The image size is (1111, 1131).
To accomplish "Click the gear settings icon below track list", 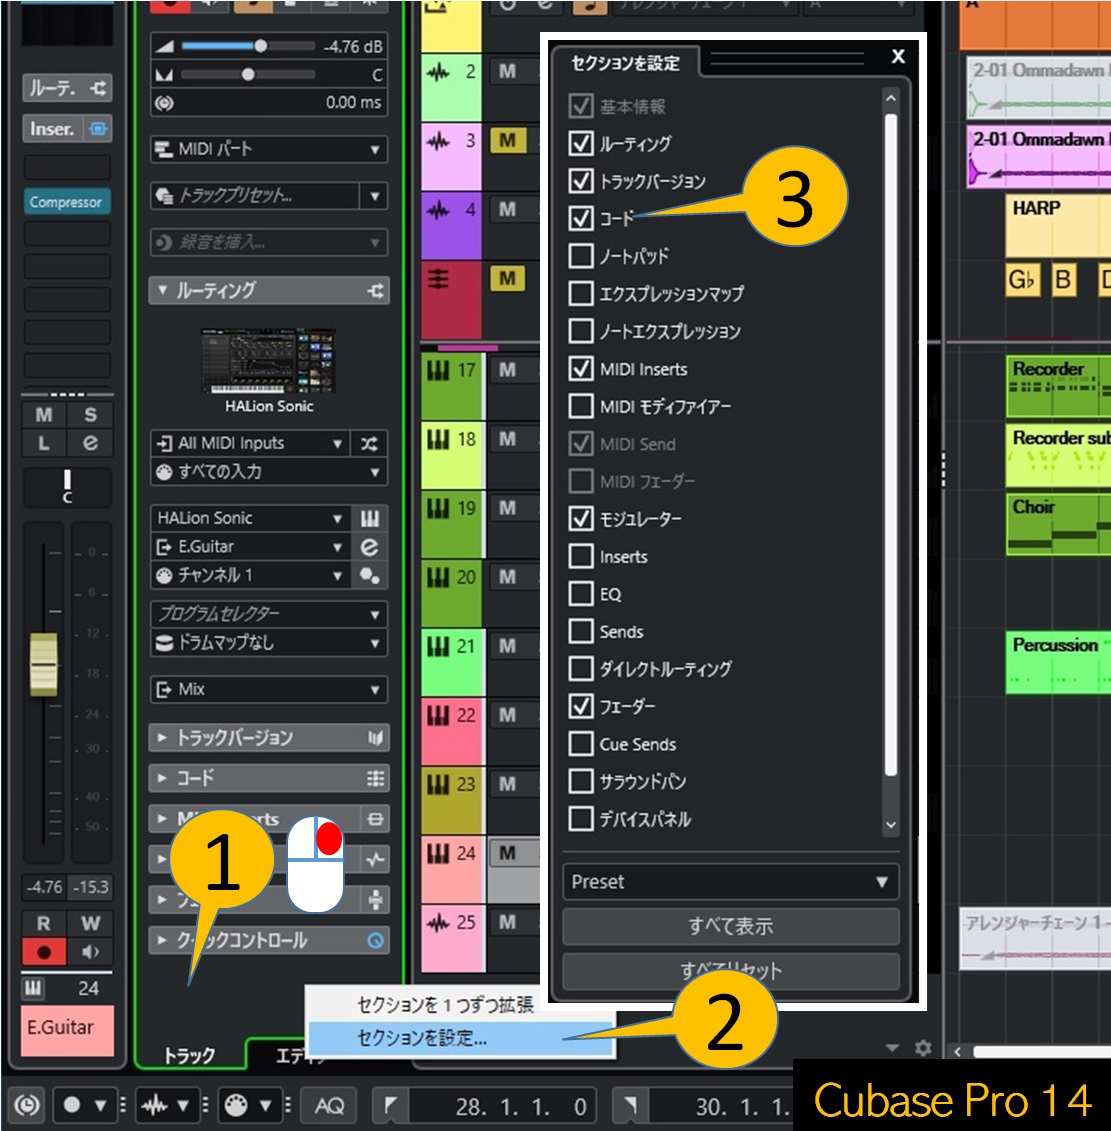I will (923, 1048).
